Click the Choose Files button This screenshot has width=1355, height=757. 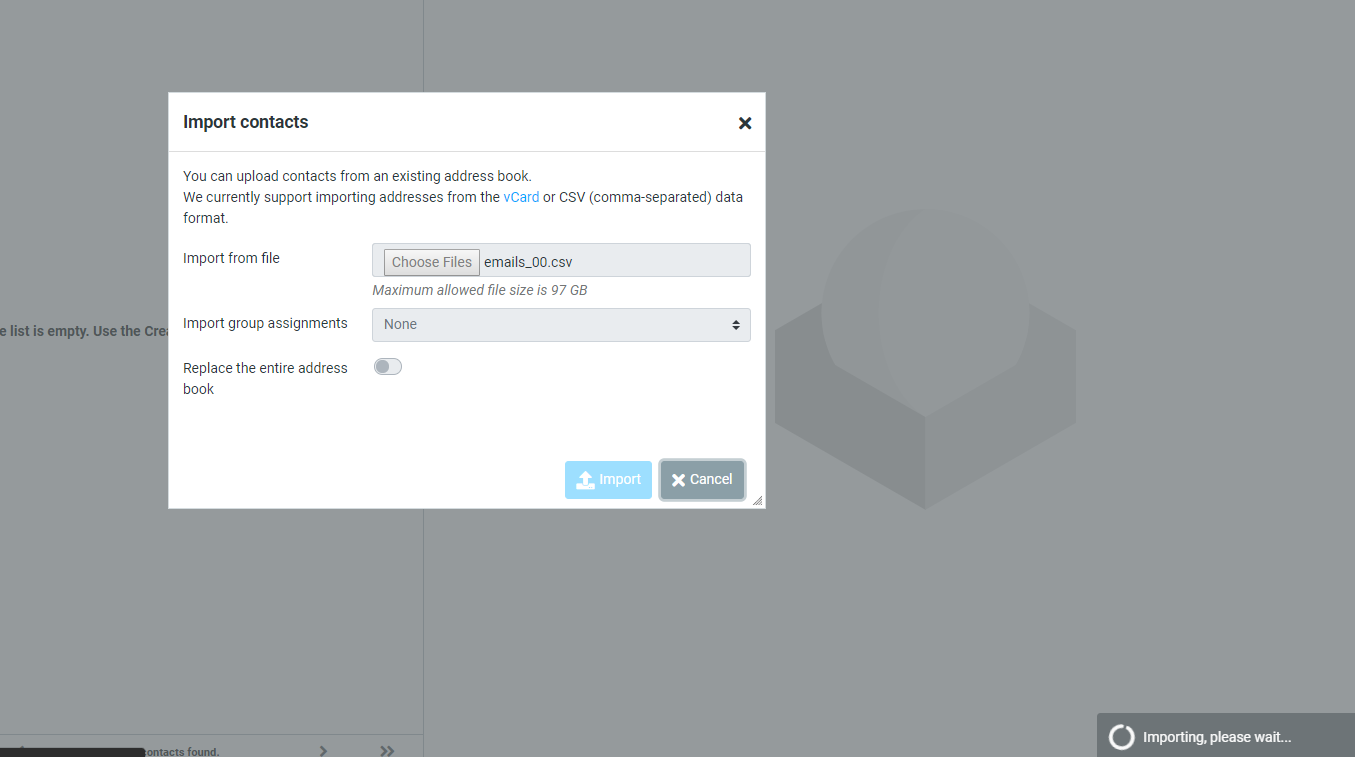pos(430,261)
